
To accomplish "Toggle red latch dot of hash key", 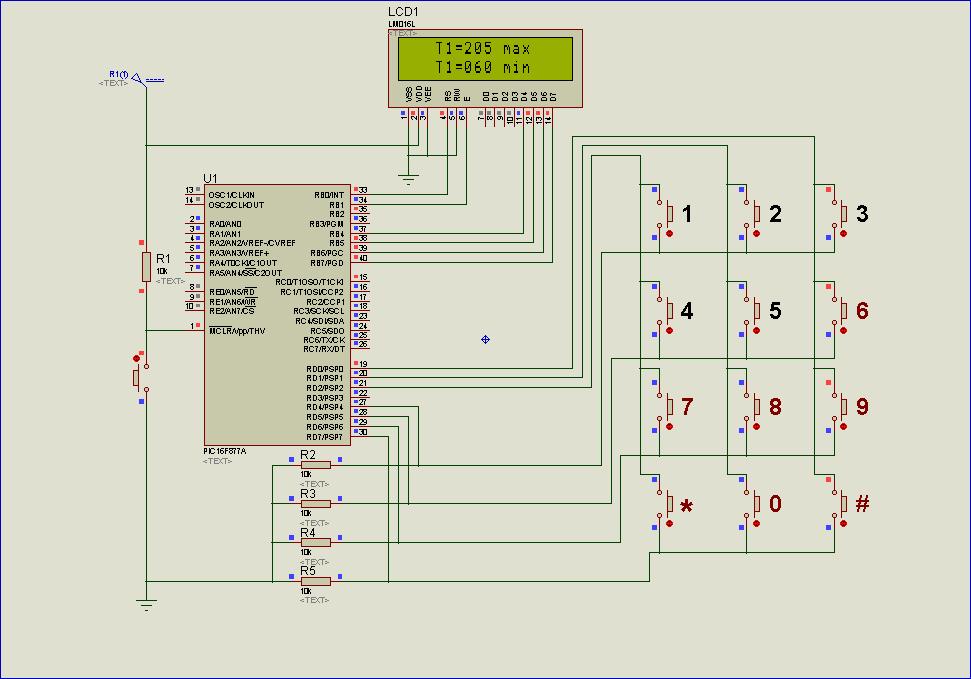I will [843, 523].
